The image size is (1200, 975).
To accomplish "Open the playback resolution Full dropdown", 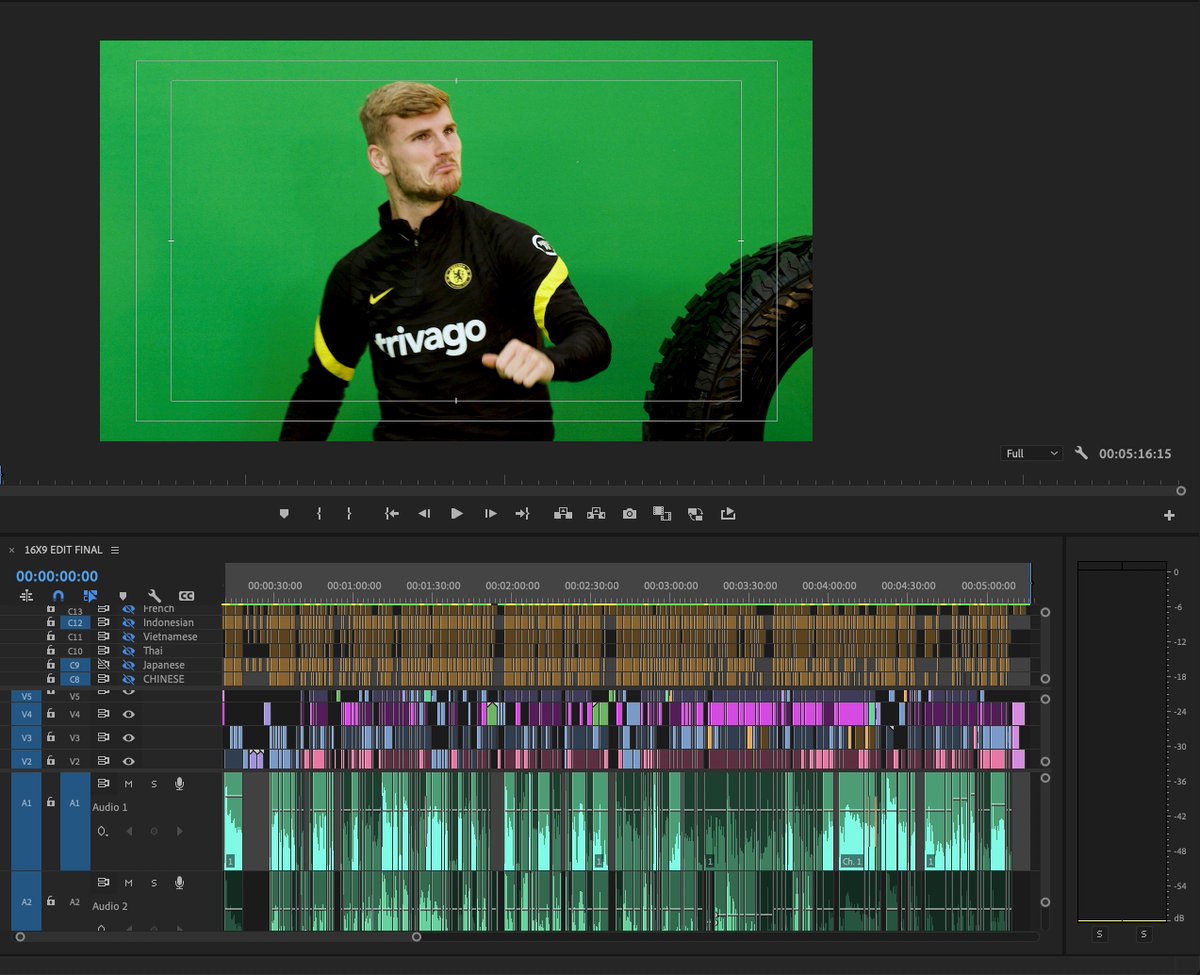I will point(1031,453).
